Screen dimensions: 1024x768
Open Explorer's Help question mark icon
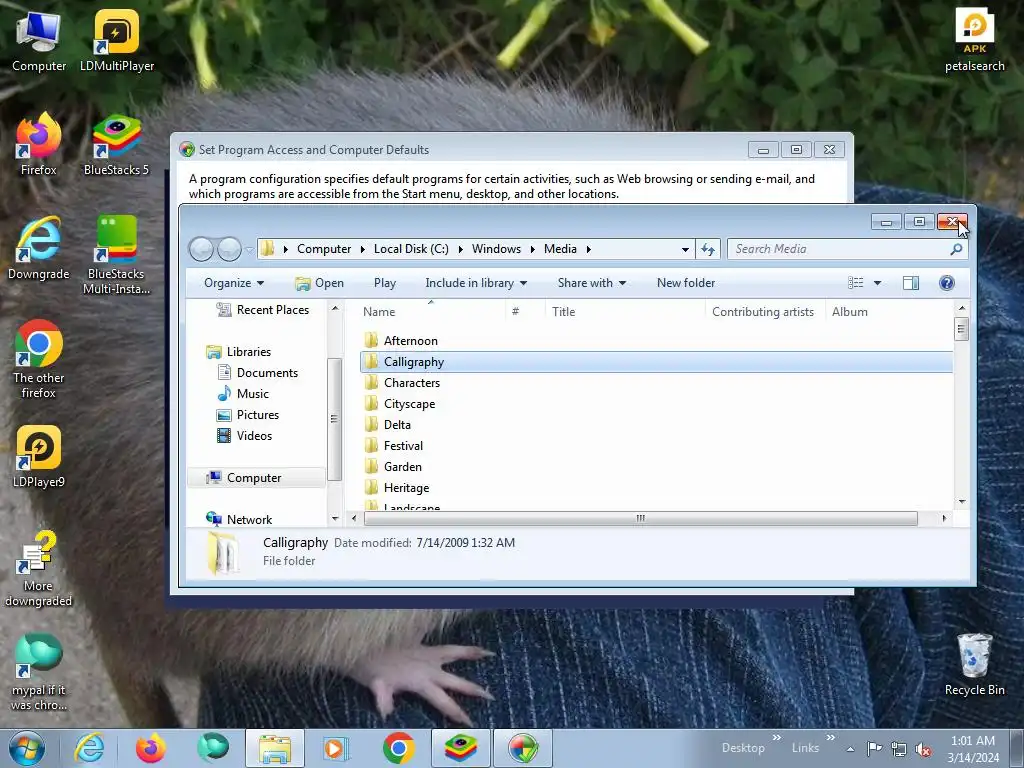point(946,283)
